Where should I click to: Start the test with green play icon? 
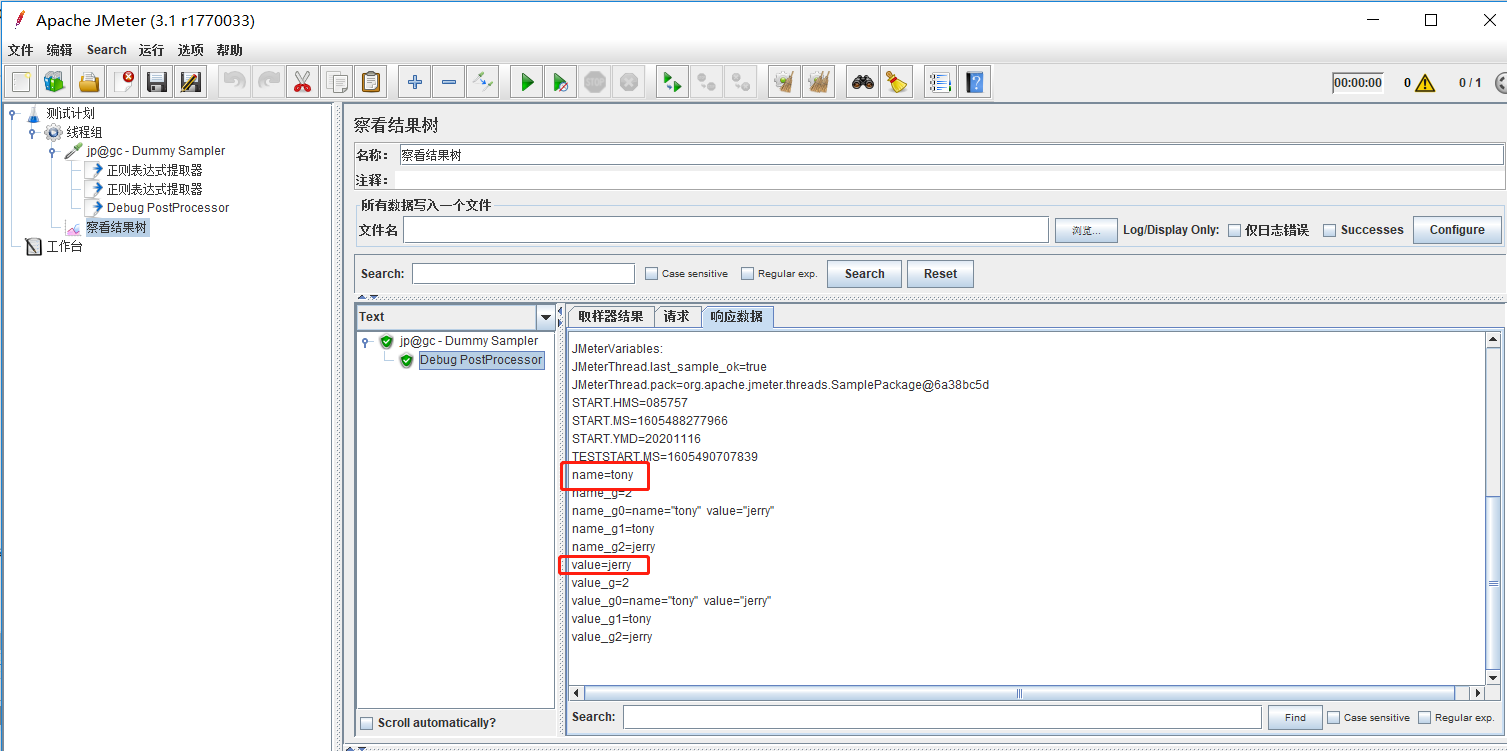pos(527,82)
